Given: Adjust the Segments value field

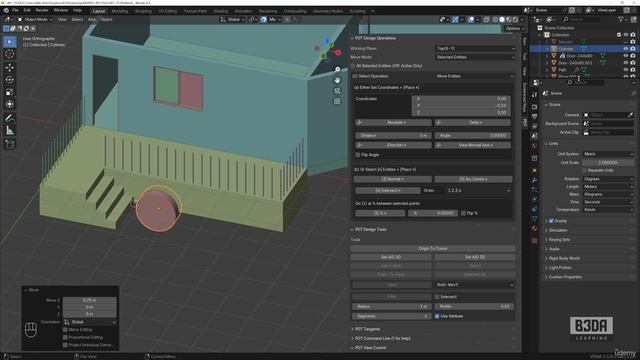Looking at the screenshot, I should [x=391, y=316].
